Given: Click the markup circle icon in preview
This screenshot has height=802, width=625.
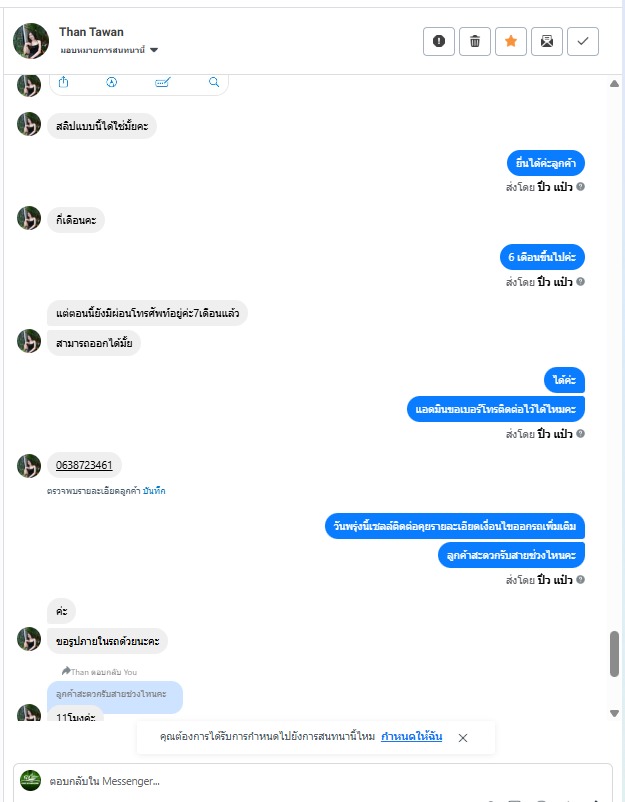Looking at the screenshot, I should tap(111, 82).
